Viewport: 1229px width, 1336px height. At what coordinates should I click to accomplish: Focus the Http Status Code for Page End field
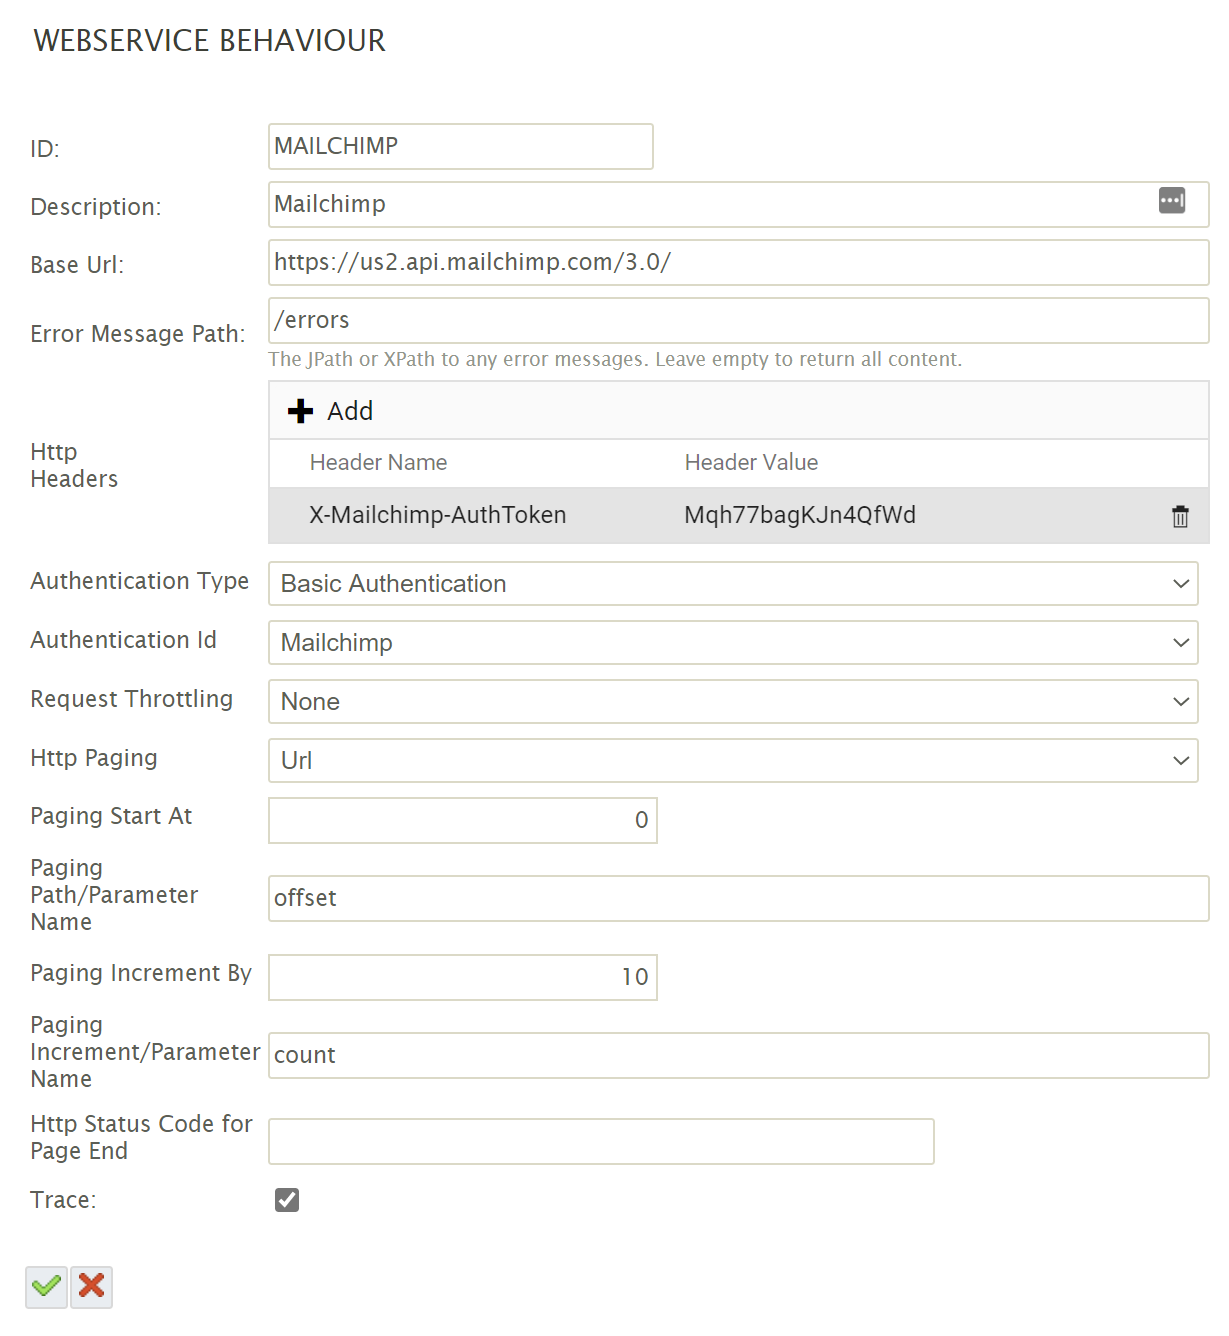601,1141
